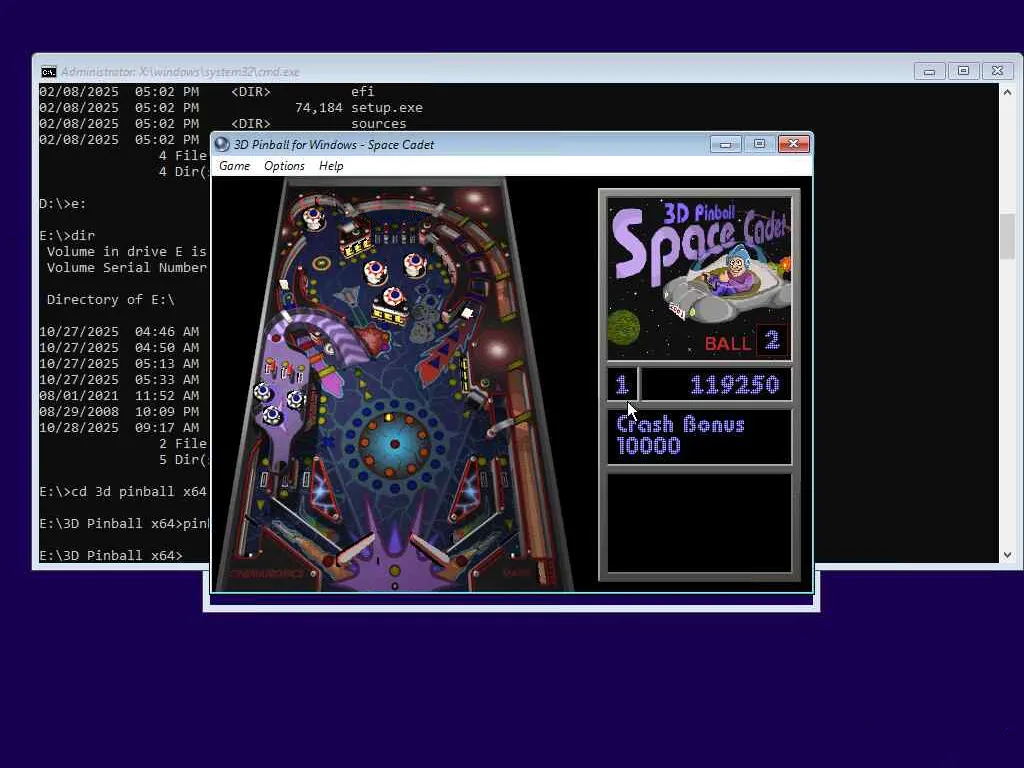
Task: Click the efi directory entry in cmd
Action: point(362,91)
